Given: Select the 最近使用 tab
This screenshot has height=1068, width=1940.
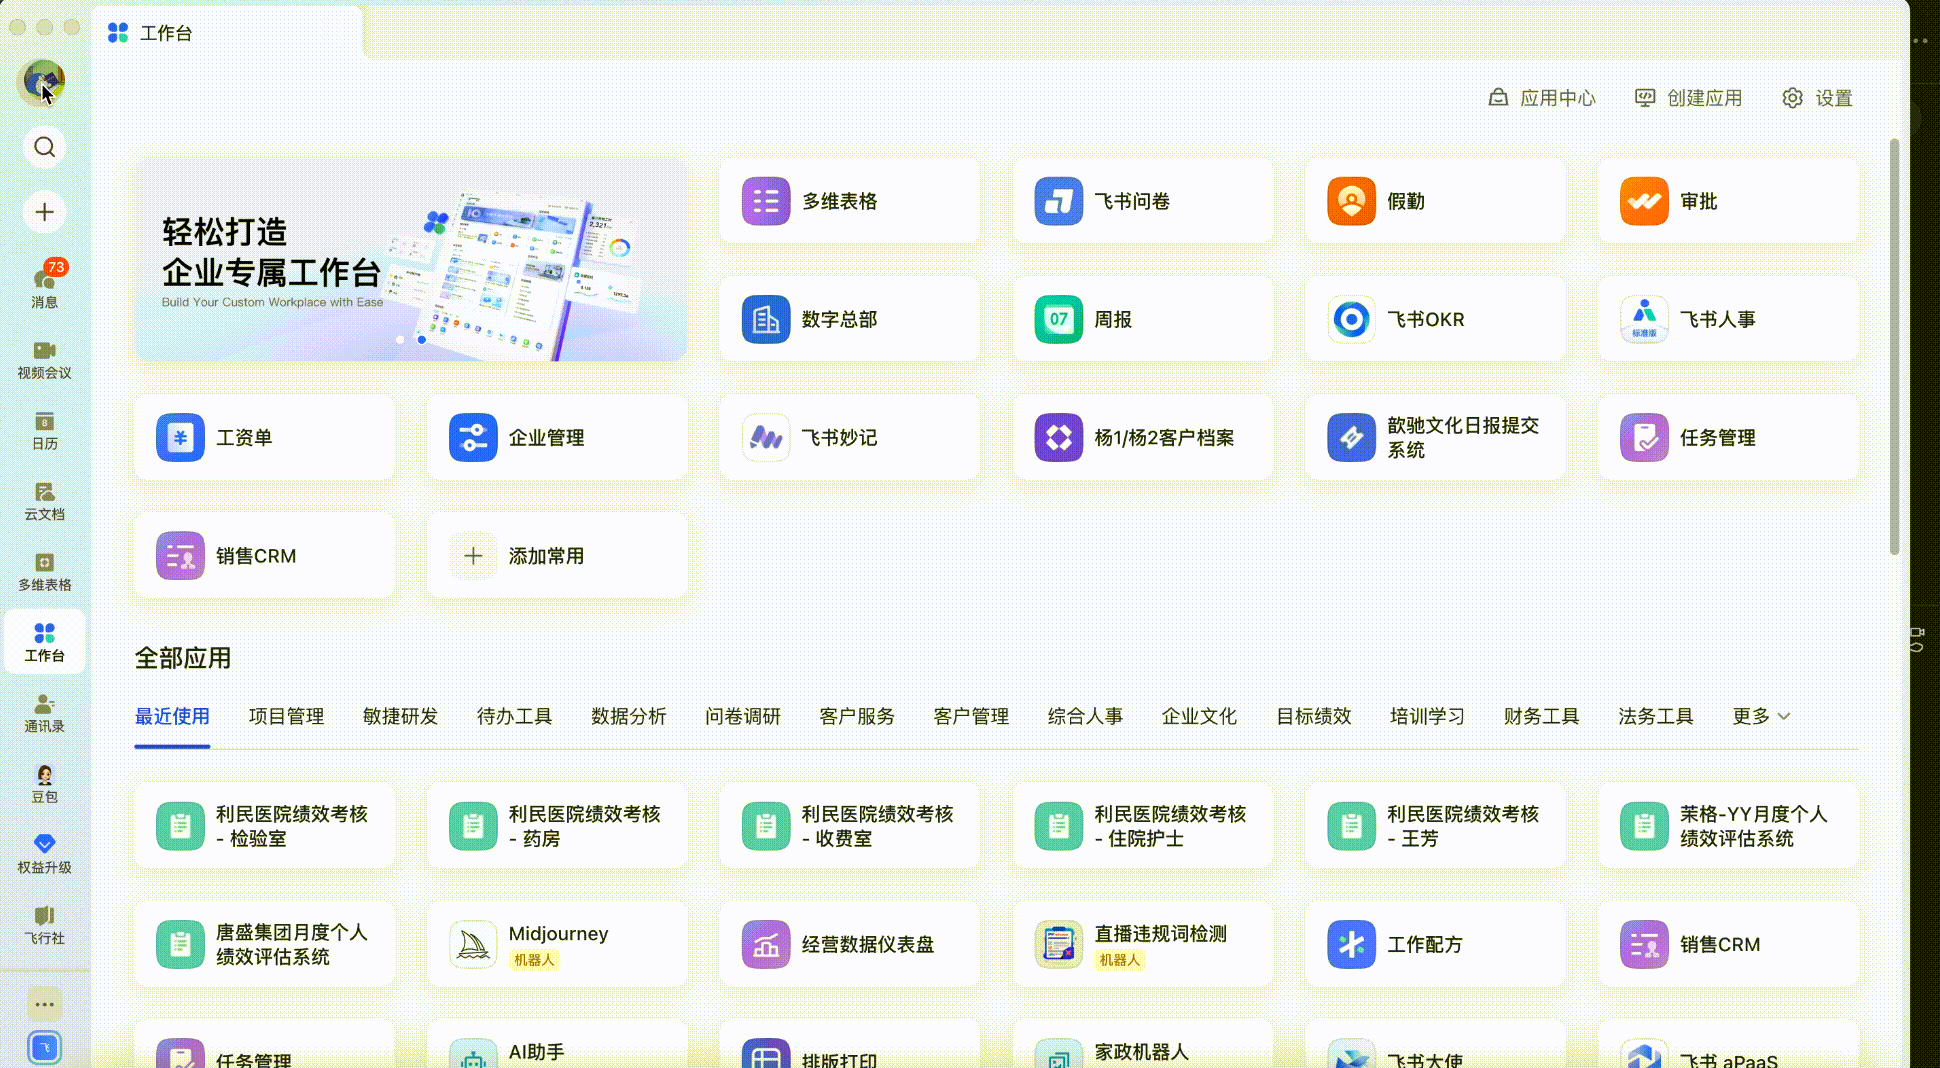Looking at the screenshot, I should tap(172, 716).
